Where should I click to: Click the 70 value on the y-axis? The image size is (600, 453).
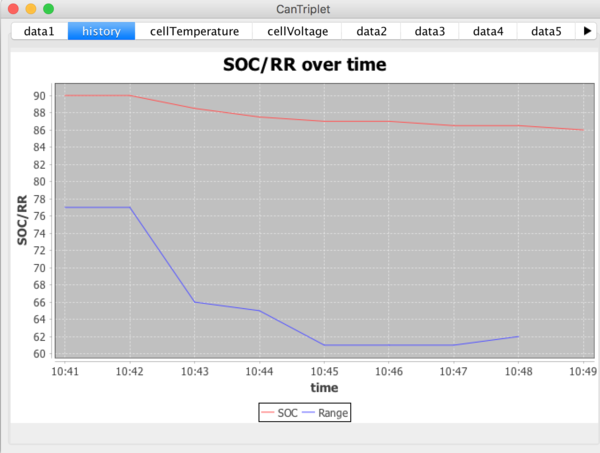coord(39,268)
